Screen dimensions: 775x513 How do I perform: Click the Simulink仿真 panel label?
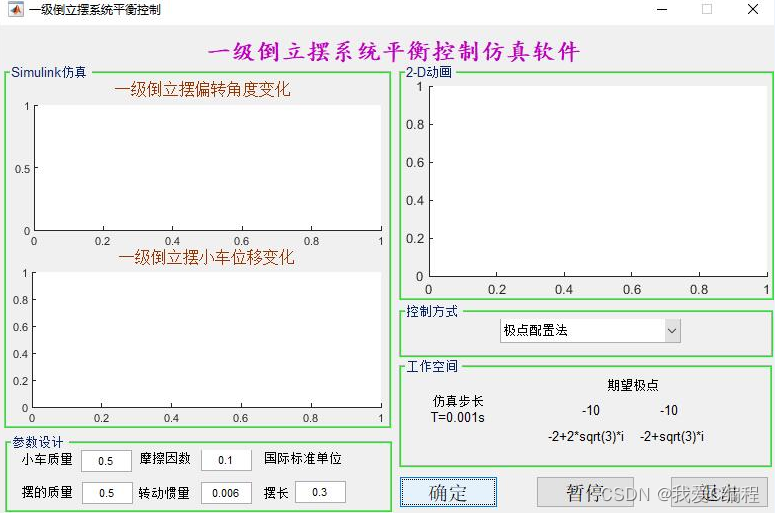tap(49, 73)
